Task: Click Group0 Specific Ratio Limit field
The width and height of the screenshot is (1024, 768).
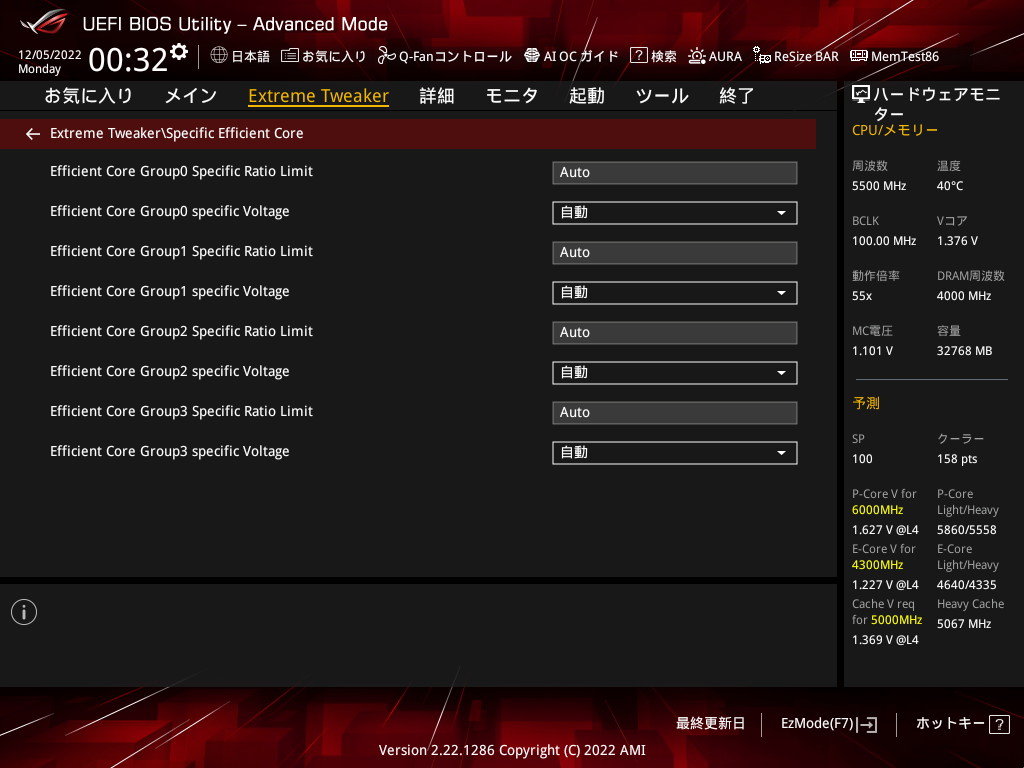Action: (x=675, y=173)
